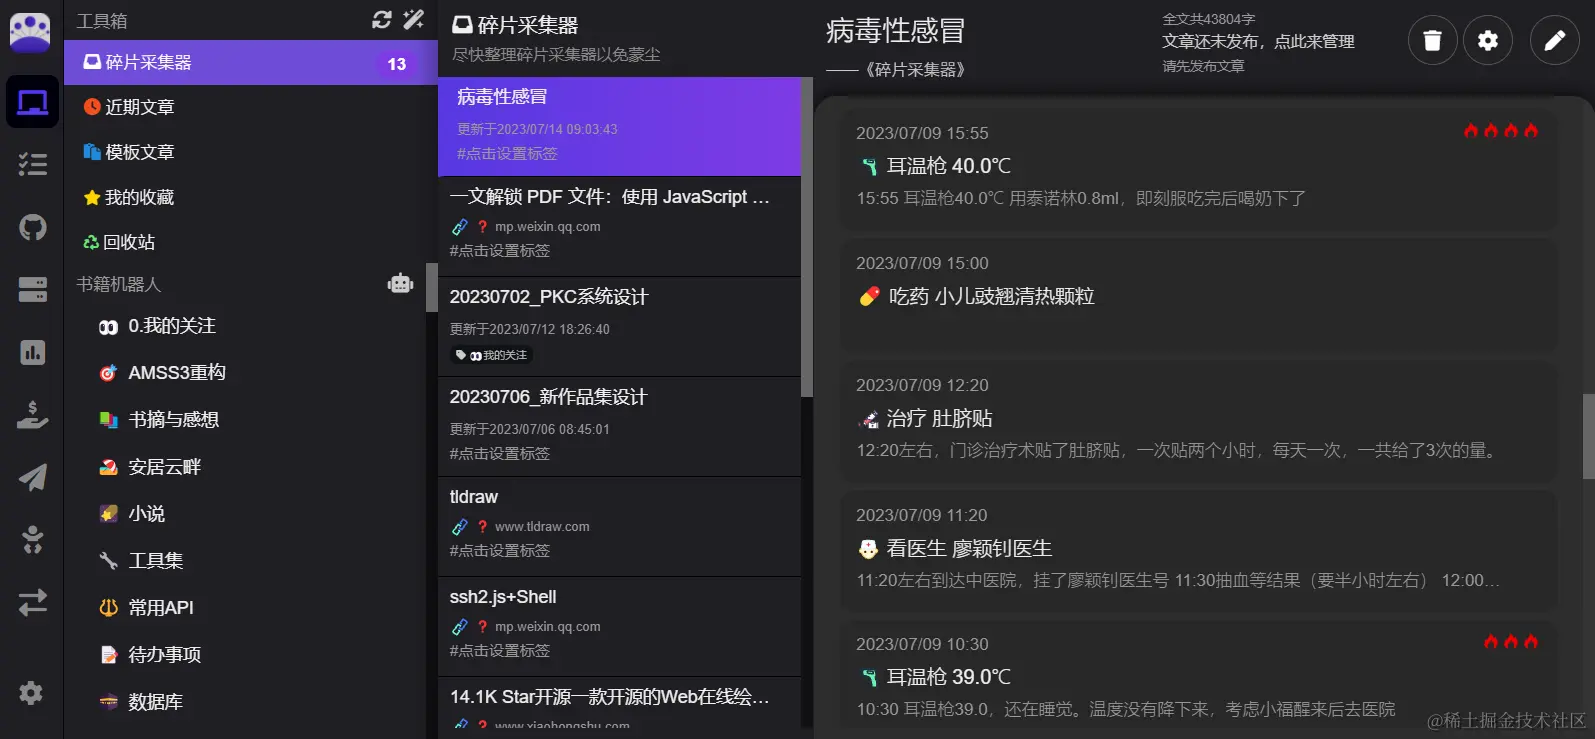Open the 耳温枪 39.0℃ entry
Screen dimensions: 1595x739
1198,677
